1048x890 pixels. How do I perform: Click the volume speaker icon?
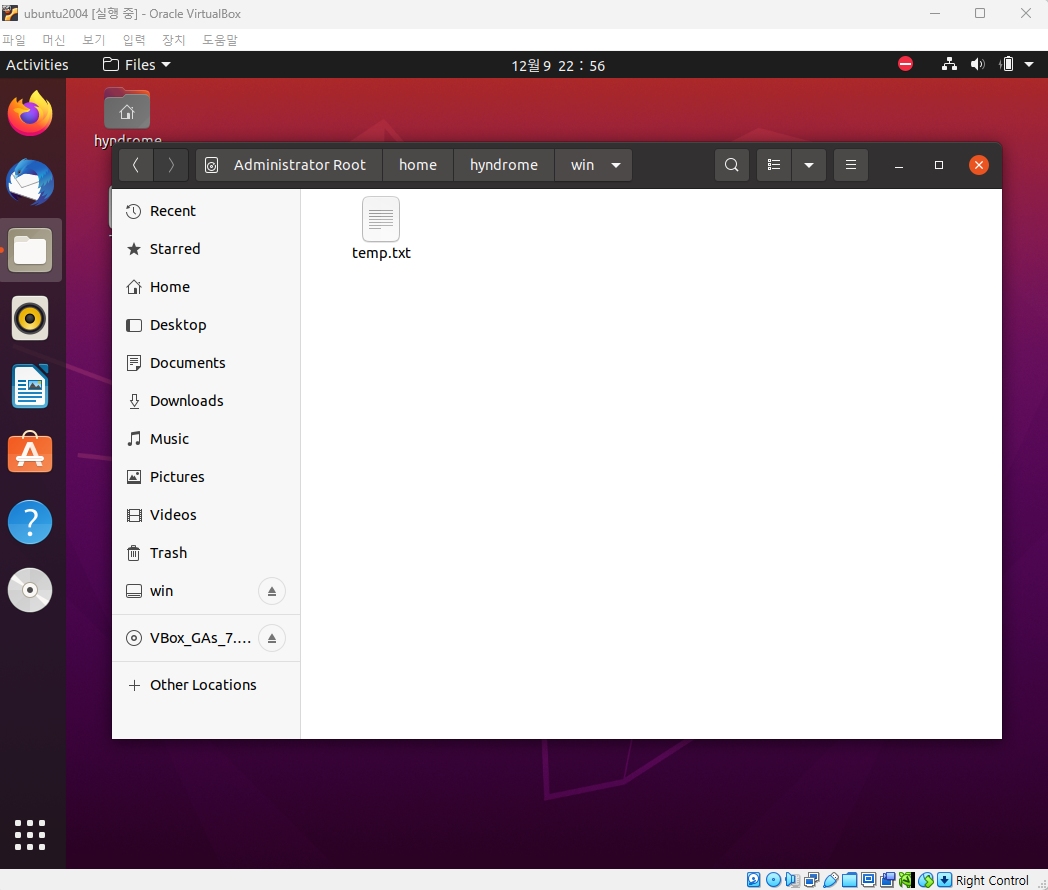pyautogui.click(x=978, y=65)
